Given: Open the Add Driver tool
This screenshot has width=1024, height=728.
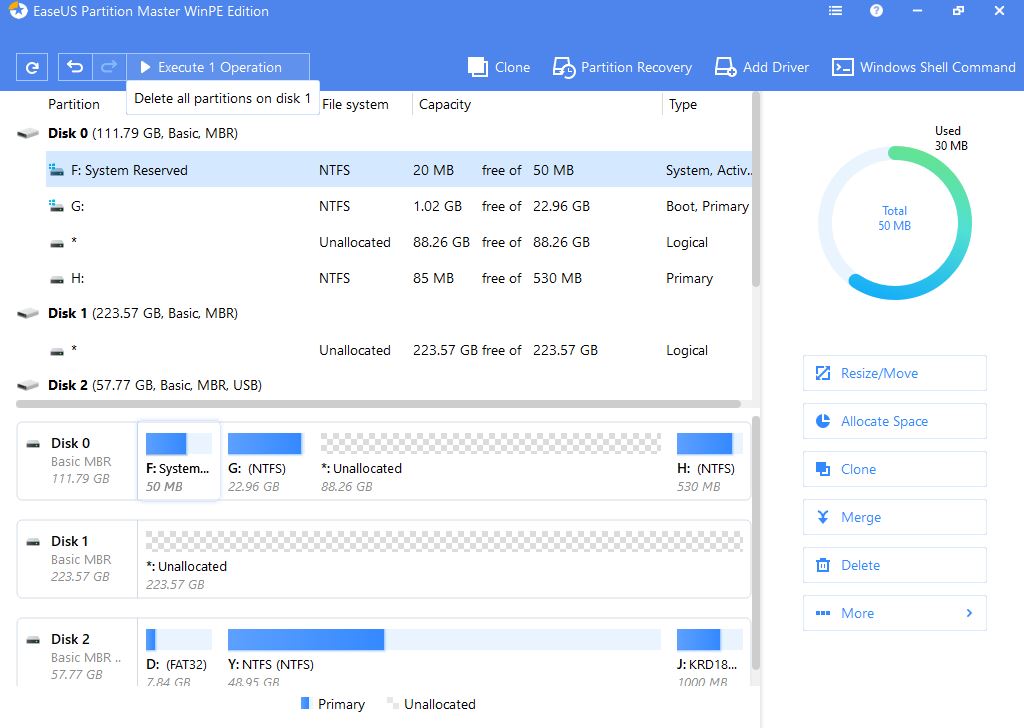Looking at the screenshot, I should tap(761, 68).
